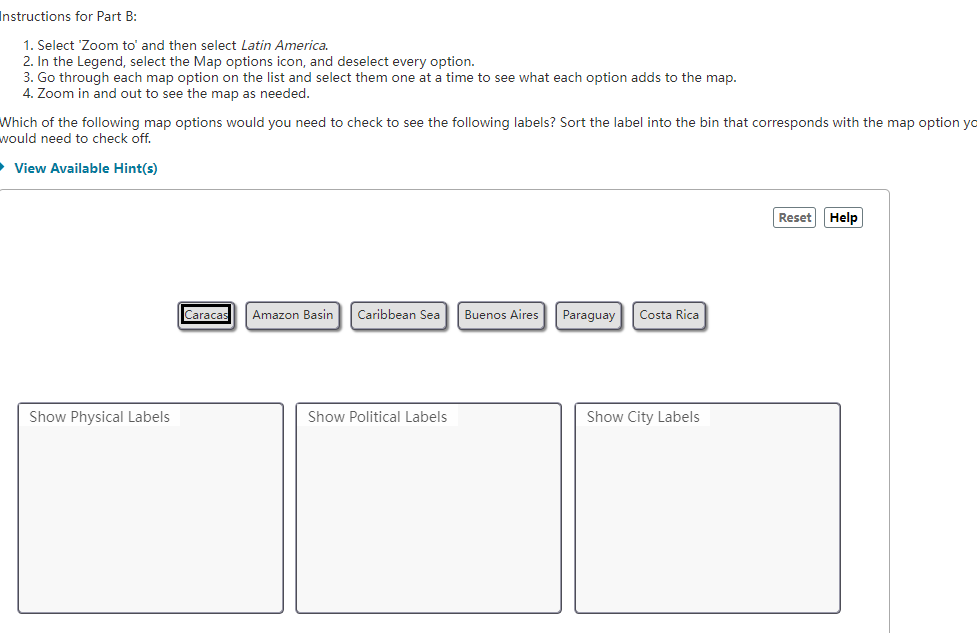Click the View Available Hint(s) link
The width and height of the screenshot is (977, 633).
tap(86, 168)
